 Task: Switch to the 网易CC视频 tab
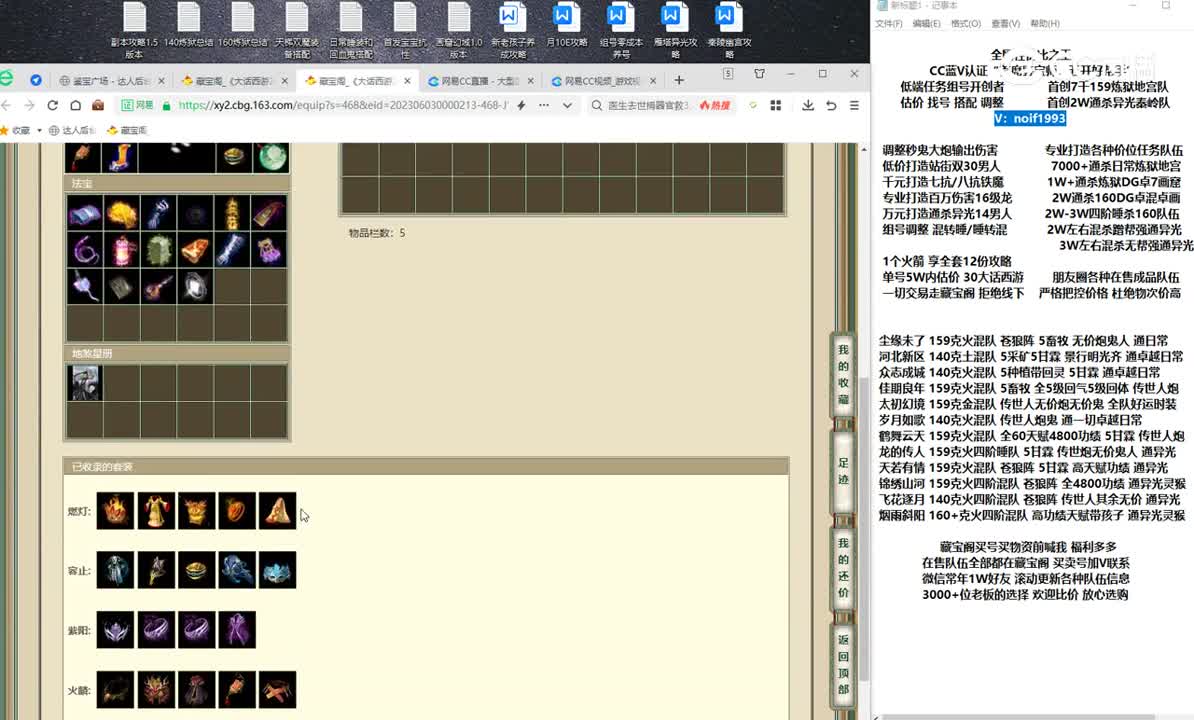[600, 81]
